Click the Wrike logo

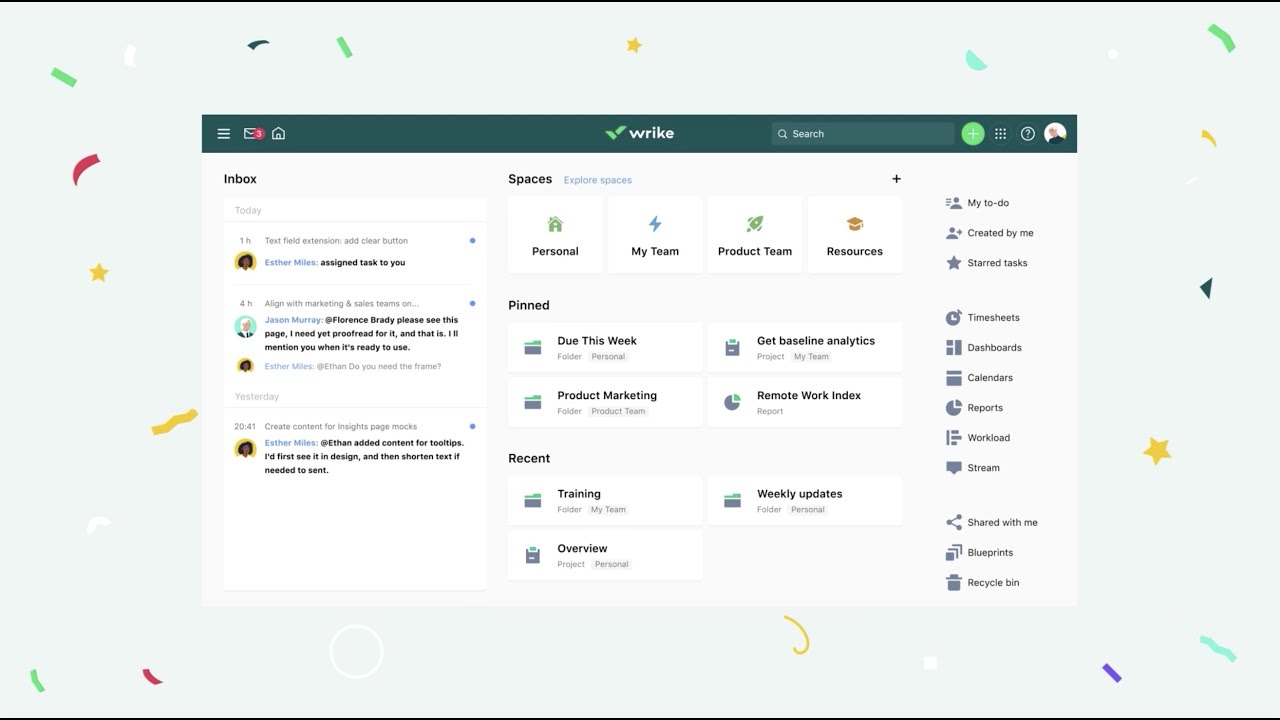point(640,133)
